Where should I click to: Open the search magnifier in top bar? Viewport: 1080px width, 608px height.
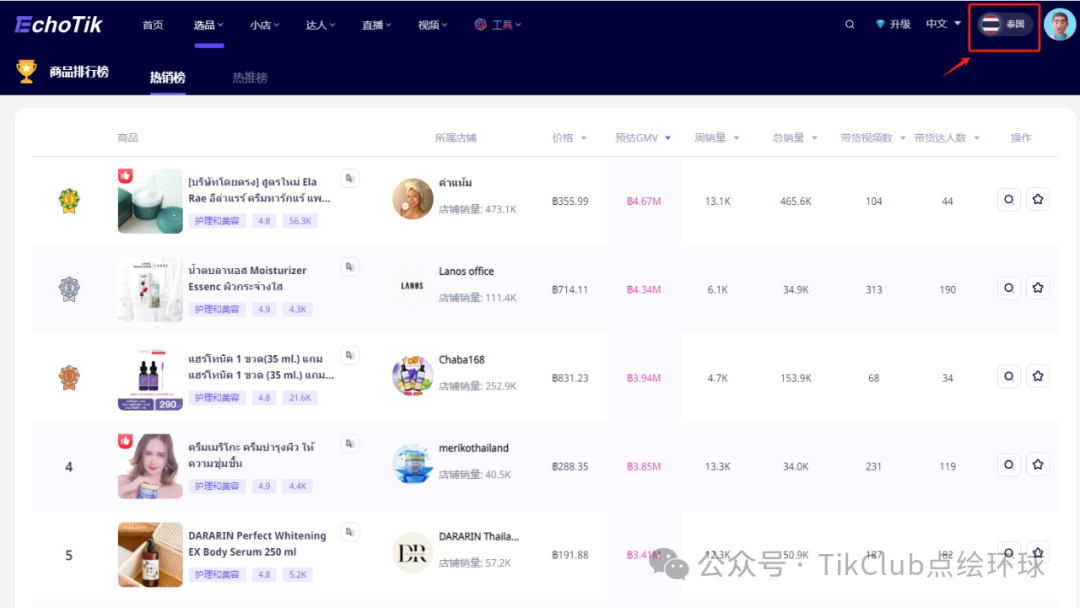coord(849,24)
